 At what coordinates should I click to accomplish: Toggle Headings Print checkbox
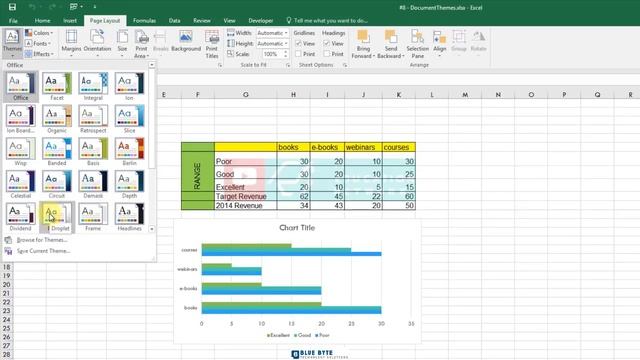click(327, 54)
